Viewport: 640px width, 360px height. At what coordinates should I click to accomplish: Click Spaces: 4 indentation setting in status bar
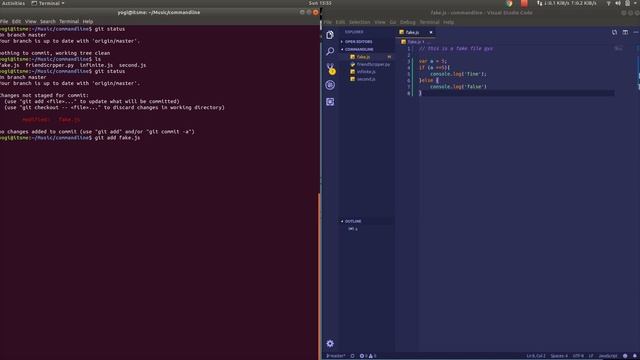click(x=559, y=356)
